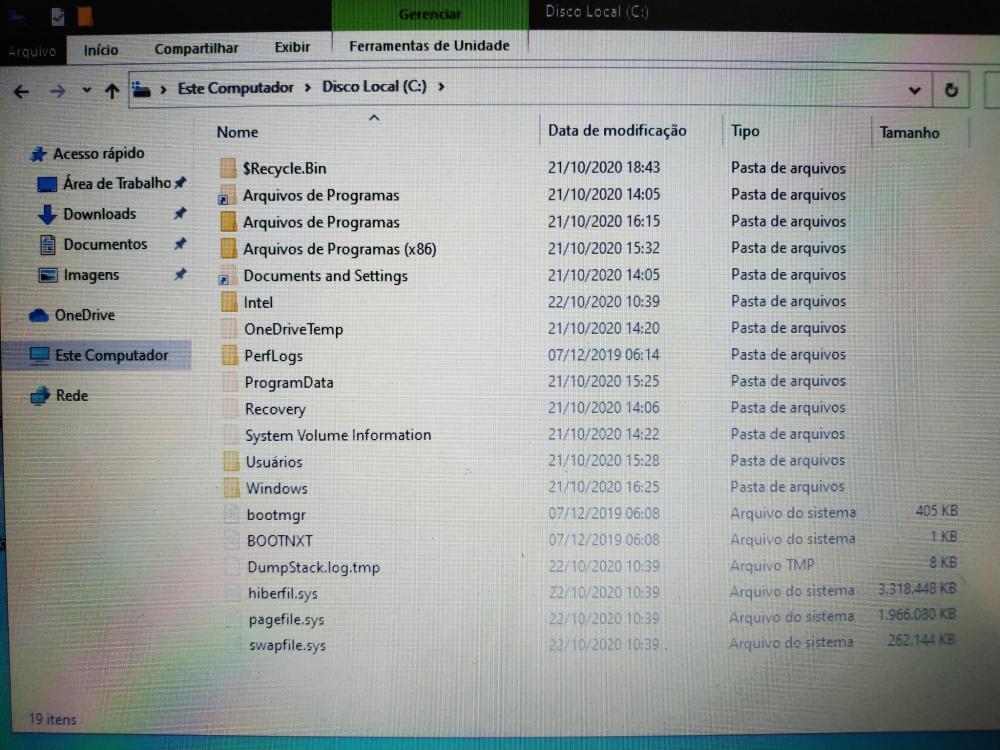1000x750 pixels.
Task: Select Acesso rápido in navigation pane
Action: (x=98, y=154)
